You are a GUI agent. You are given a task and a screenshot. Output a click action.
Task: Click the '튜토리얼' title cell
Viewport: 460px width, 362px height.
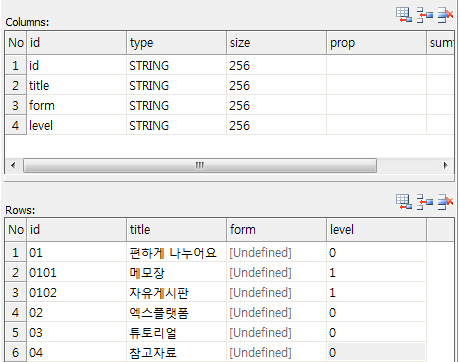click(x=176, y=332)
